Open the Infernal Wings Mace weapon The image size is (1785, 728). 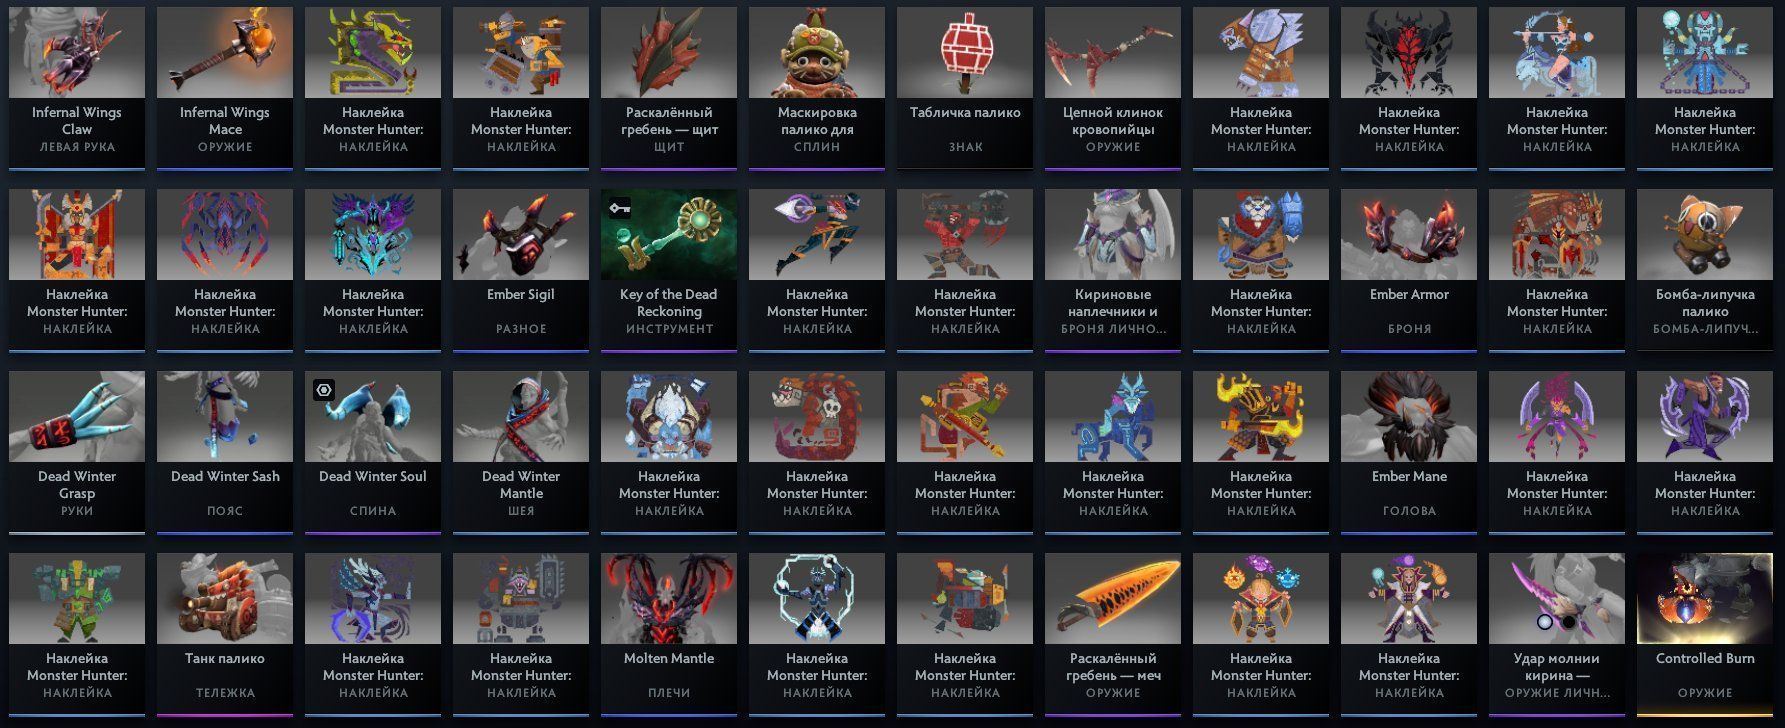tap(225, 88)
